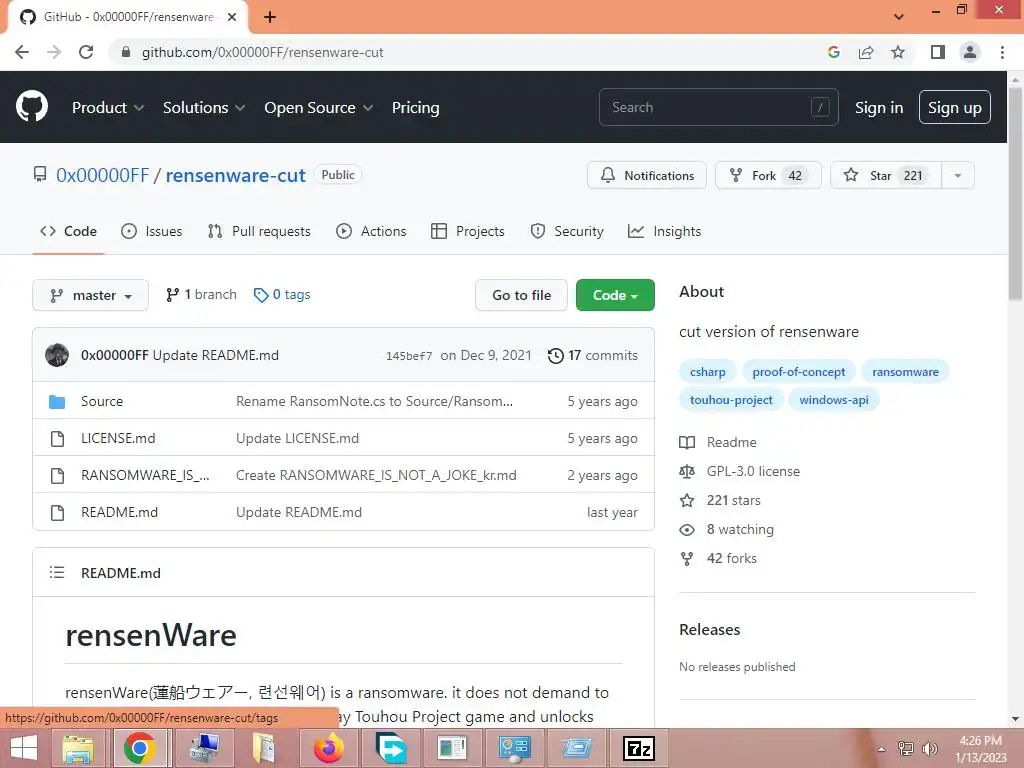Fork the repository
1024x768 pixels.
click(x=768, y=175)
